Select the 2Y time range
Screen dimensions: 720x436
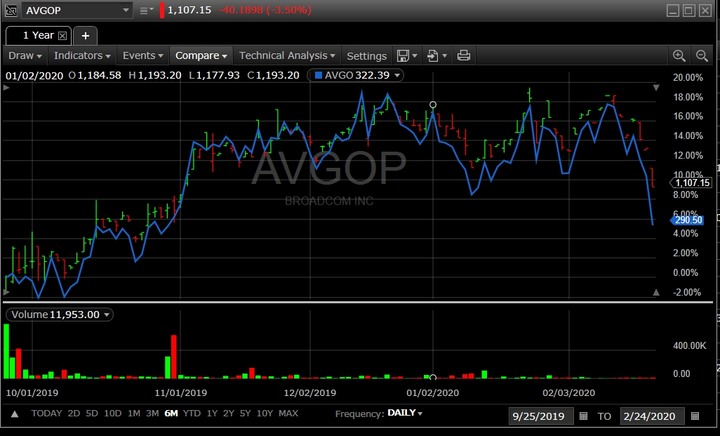(x=228, y=414)
